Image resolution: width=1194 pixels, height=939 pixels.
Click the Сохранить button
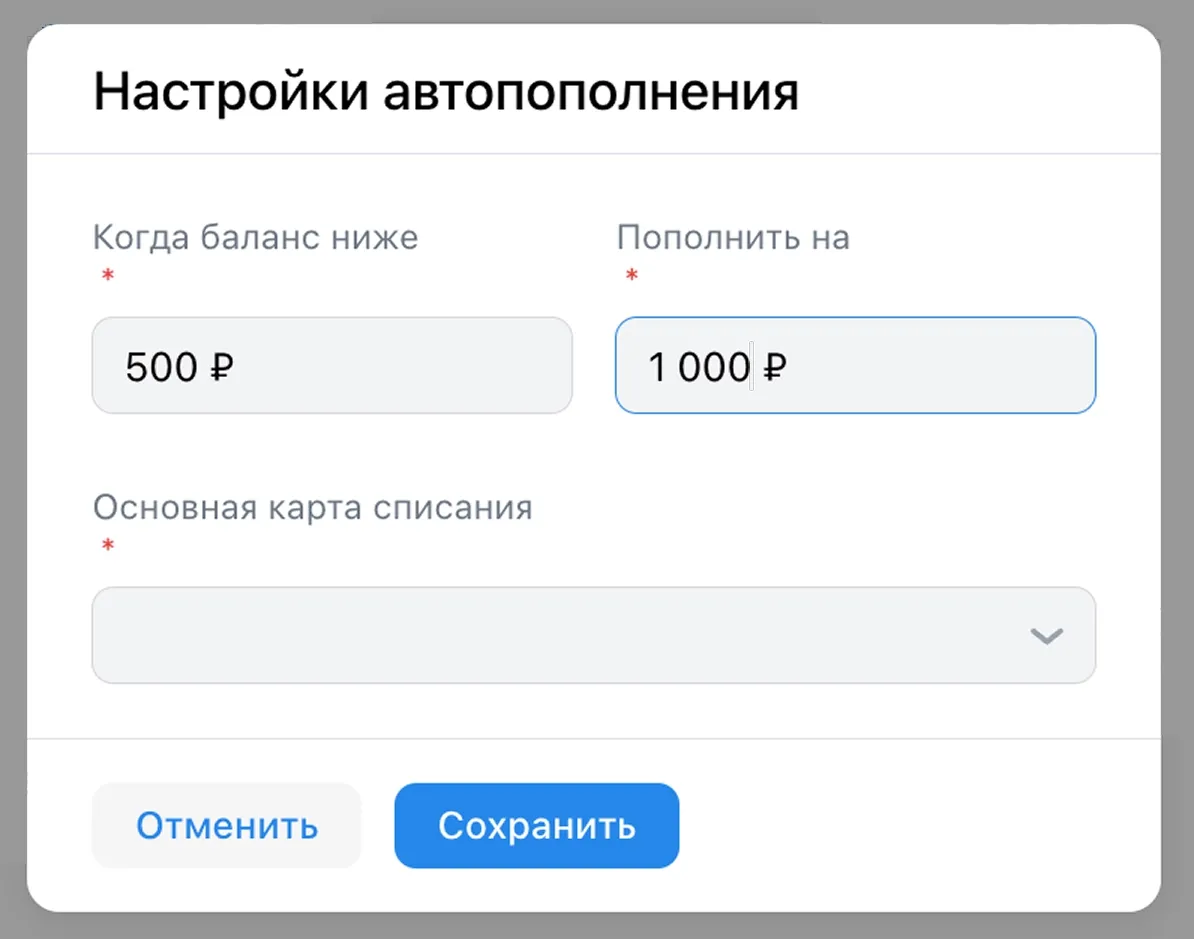pos(536,826)
